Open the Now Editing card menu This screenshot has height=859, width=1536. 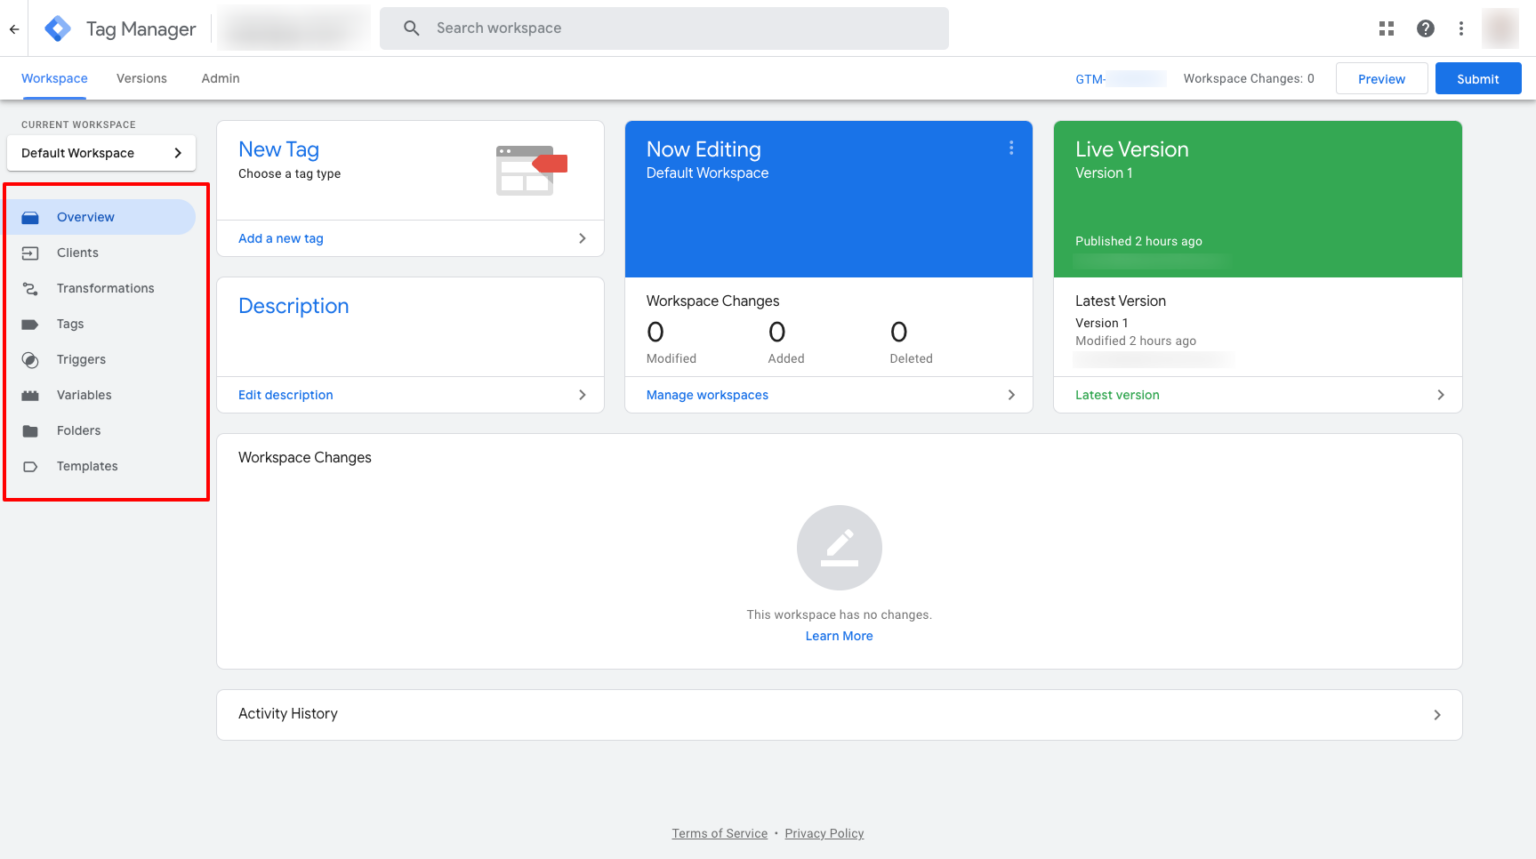coord(1011,147)
